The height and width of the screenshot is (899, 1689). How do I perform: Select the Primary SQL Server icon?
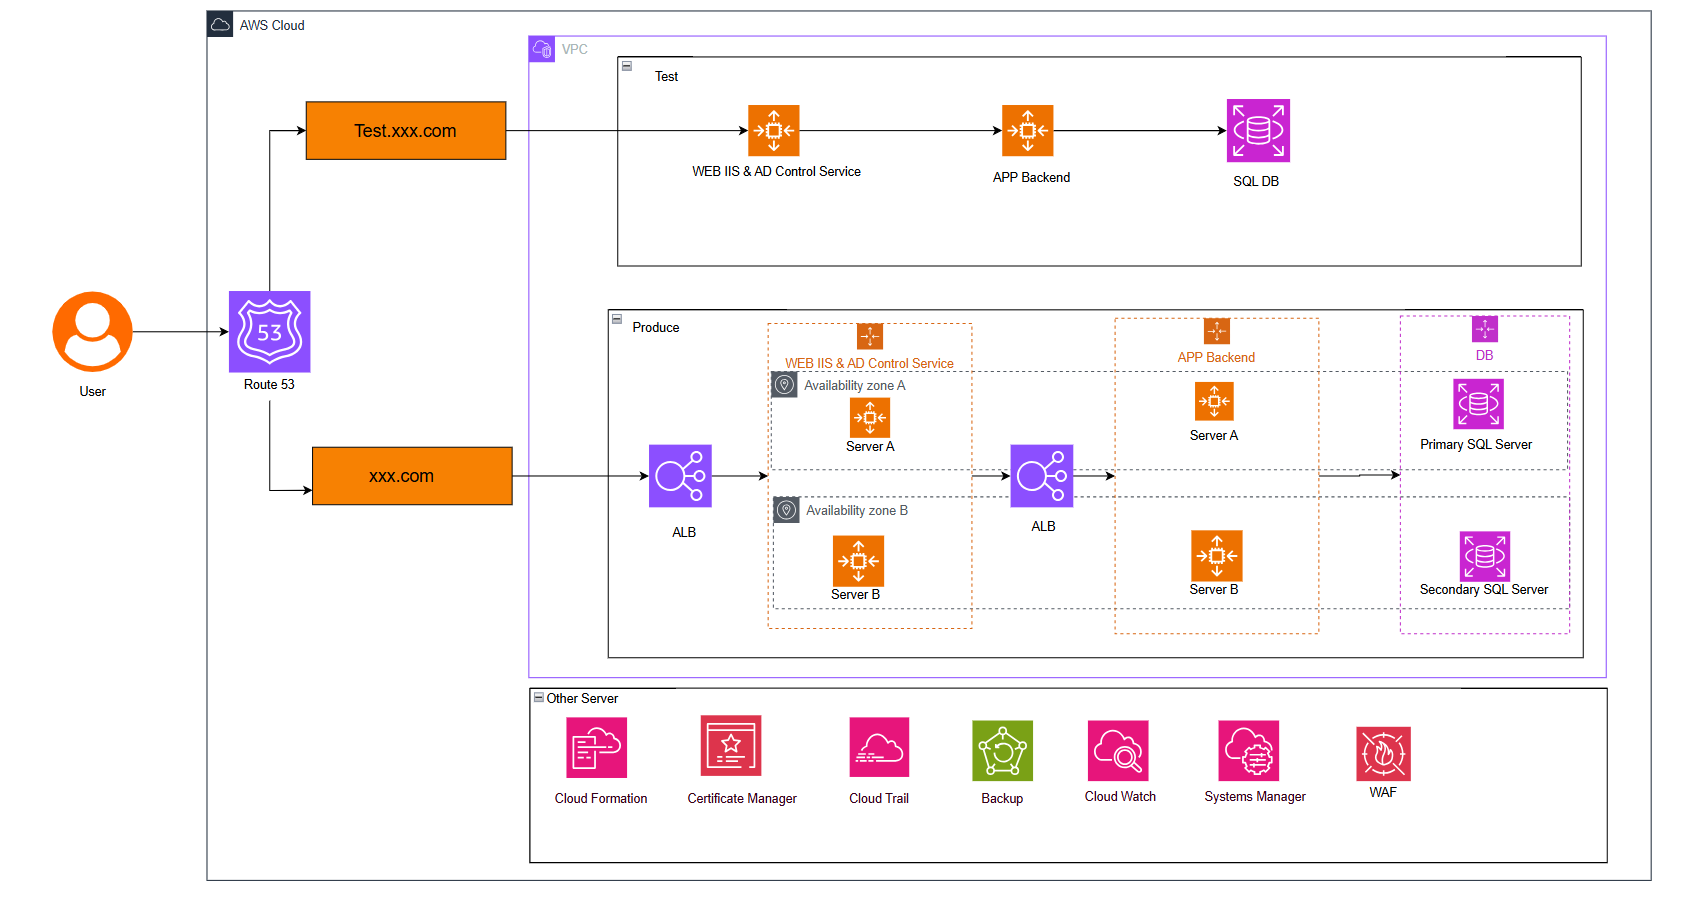[1478, 404]
